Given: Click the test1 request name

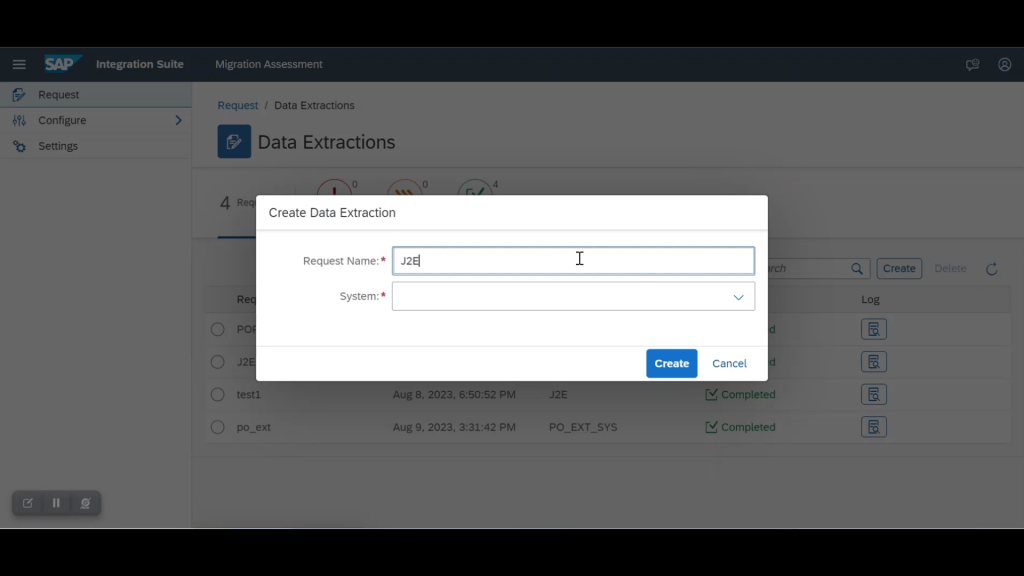Looking at the screenshot, I should click(x=248, y=394).
